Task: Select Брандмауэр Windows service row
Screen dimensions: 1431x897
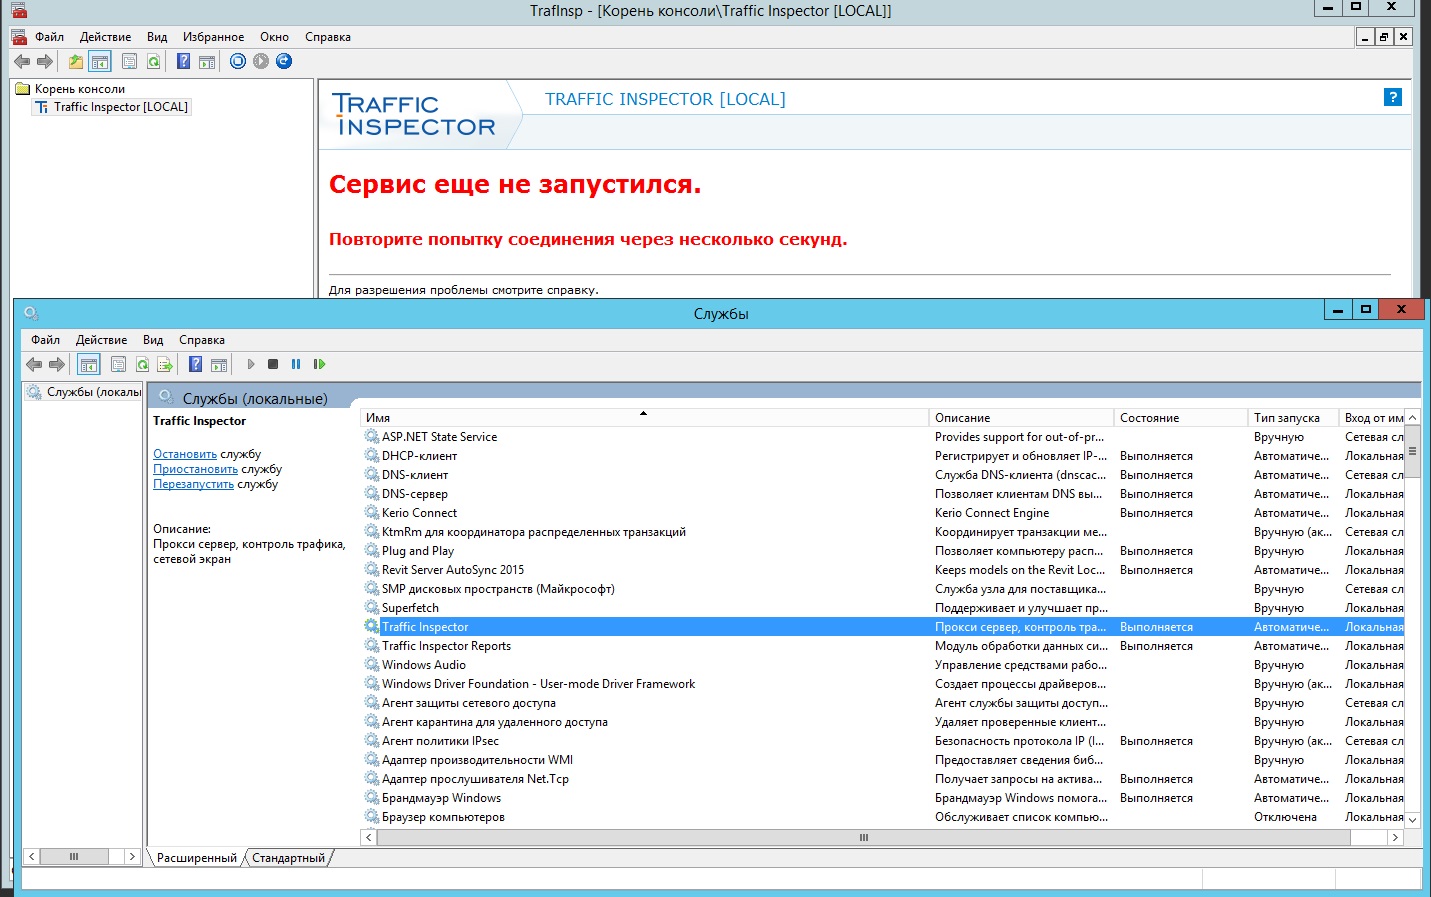Action: coord(882,798)
